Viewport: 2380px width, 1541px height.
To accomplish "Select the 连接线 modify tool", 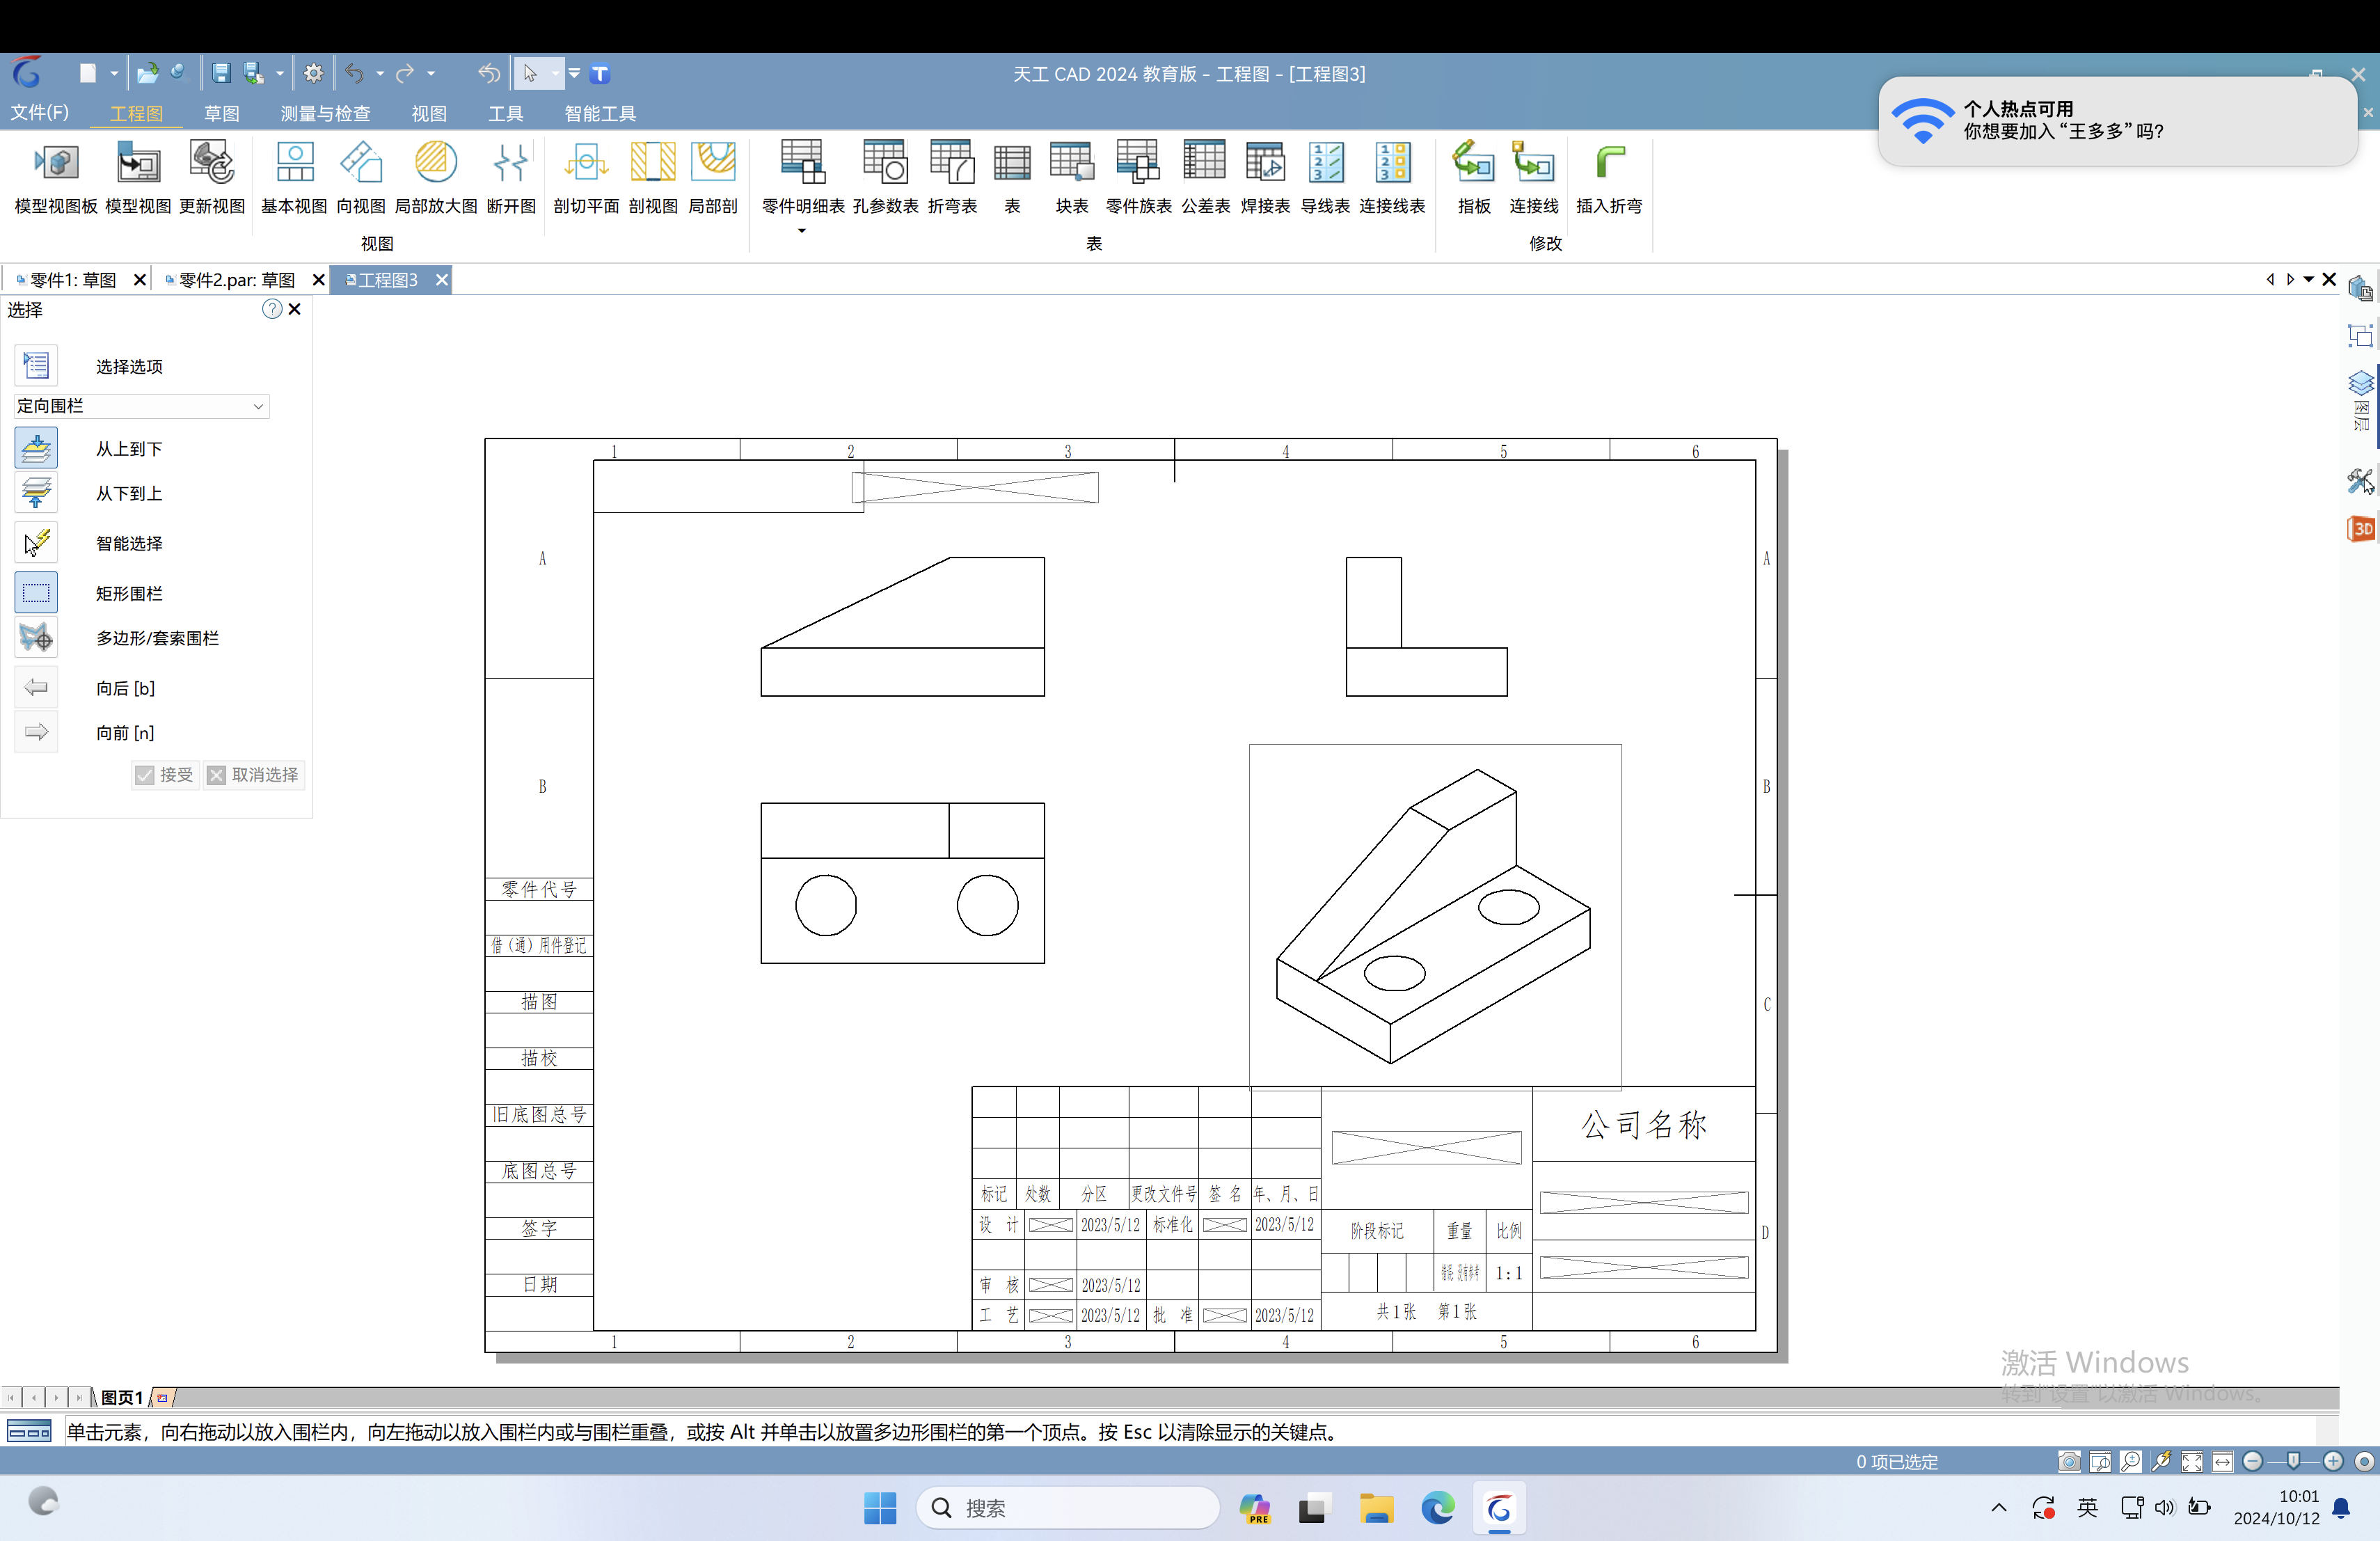I will tap(1533, 178).
